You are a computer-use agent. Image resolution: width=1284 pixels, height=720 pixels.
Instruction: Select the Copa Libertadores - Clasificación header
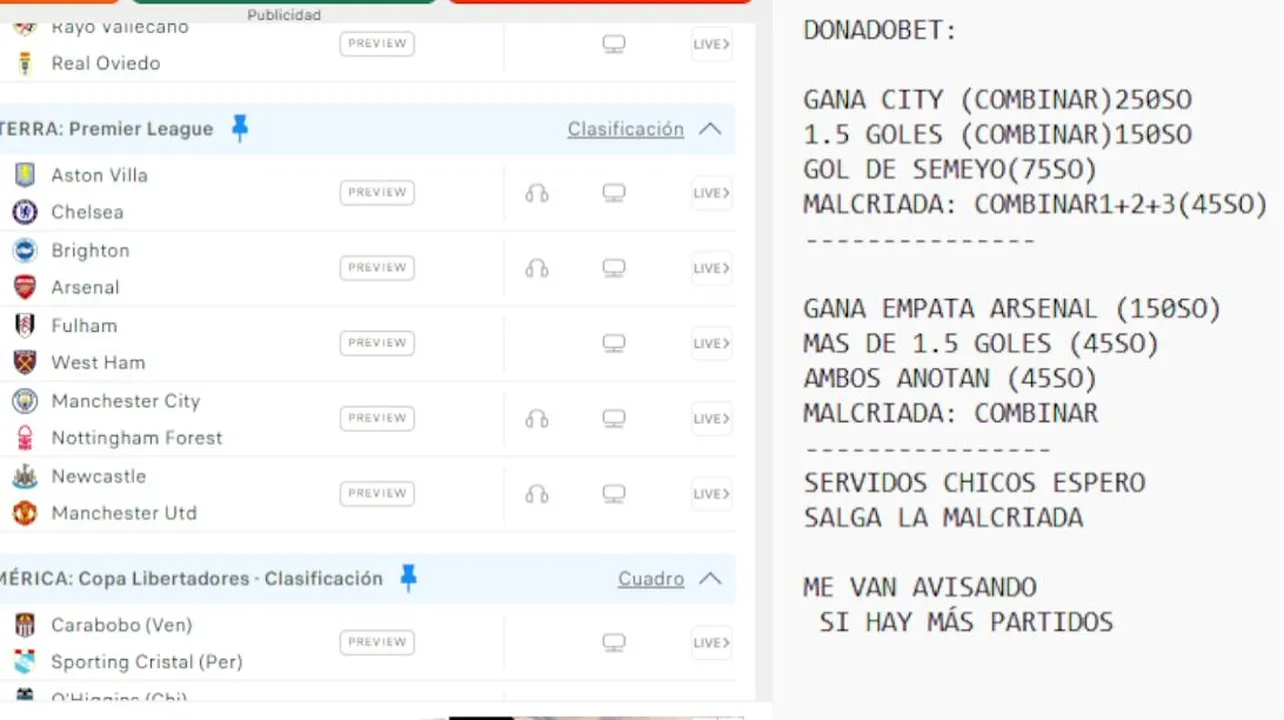coord(191,579)
